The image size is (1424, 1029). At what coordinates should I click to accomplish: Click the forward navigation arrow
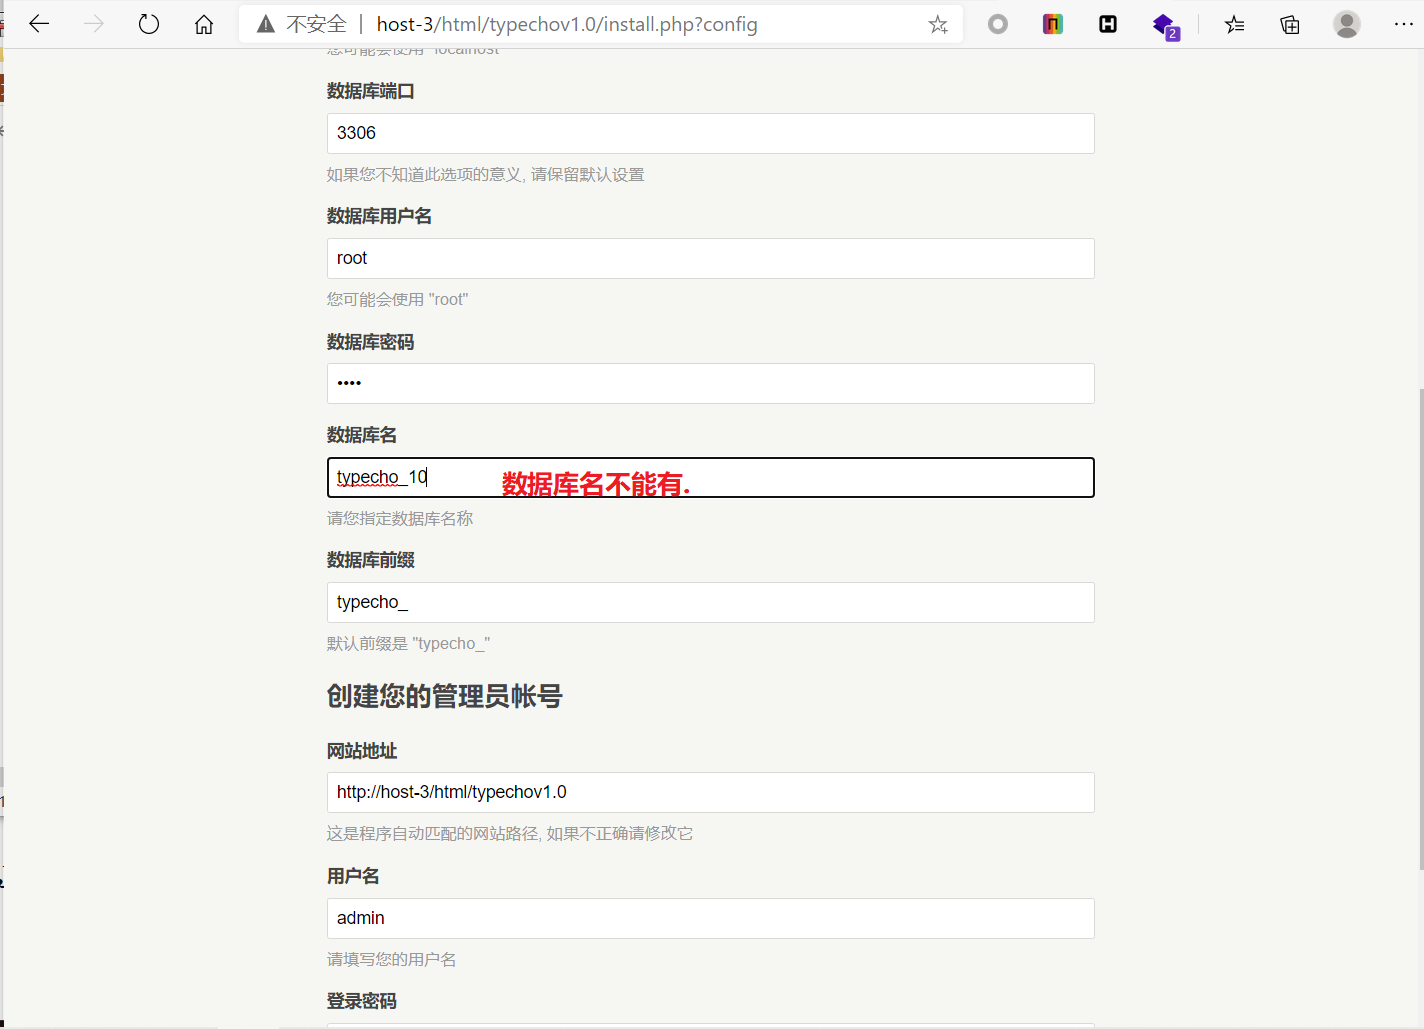tap(93, 23)
